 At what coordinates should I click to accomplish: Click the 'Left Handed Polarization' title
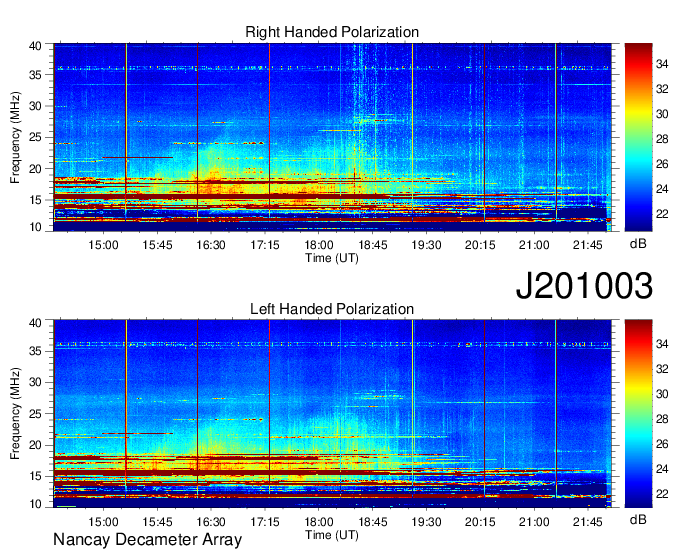(x=332, y=309)
